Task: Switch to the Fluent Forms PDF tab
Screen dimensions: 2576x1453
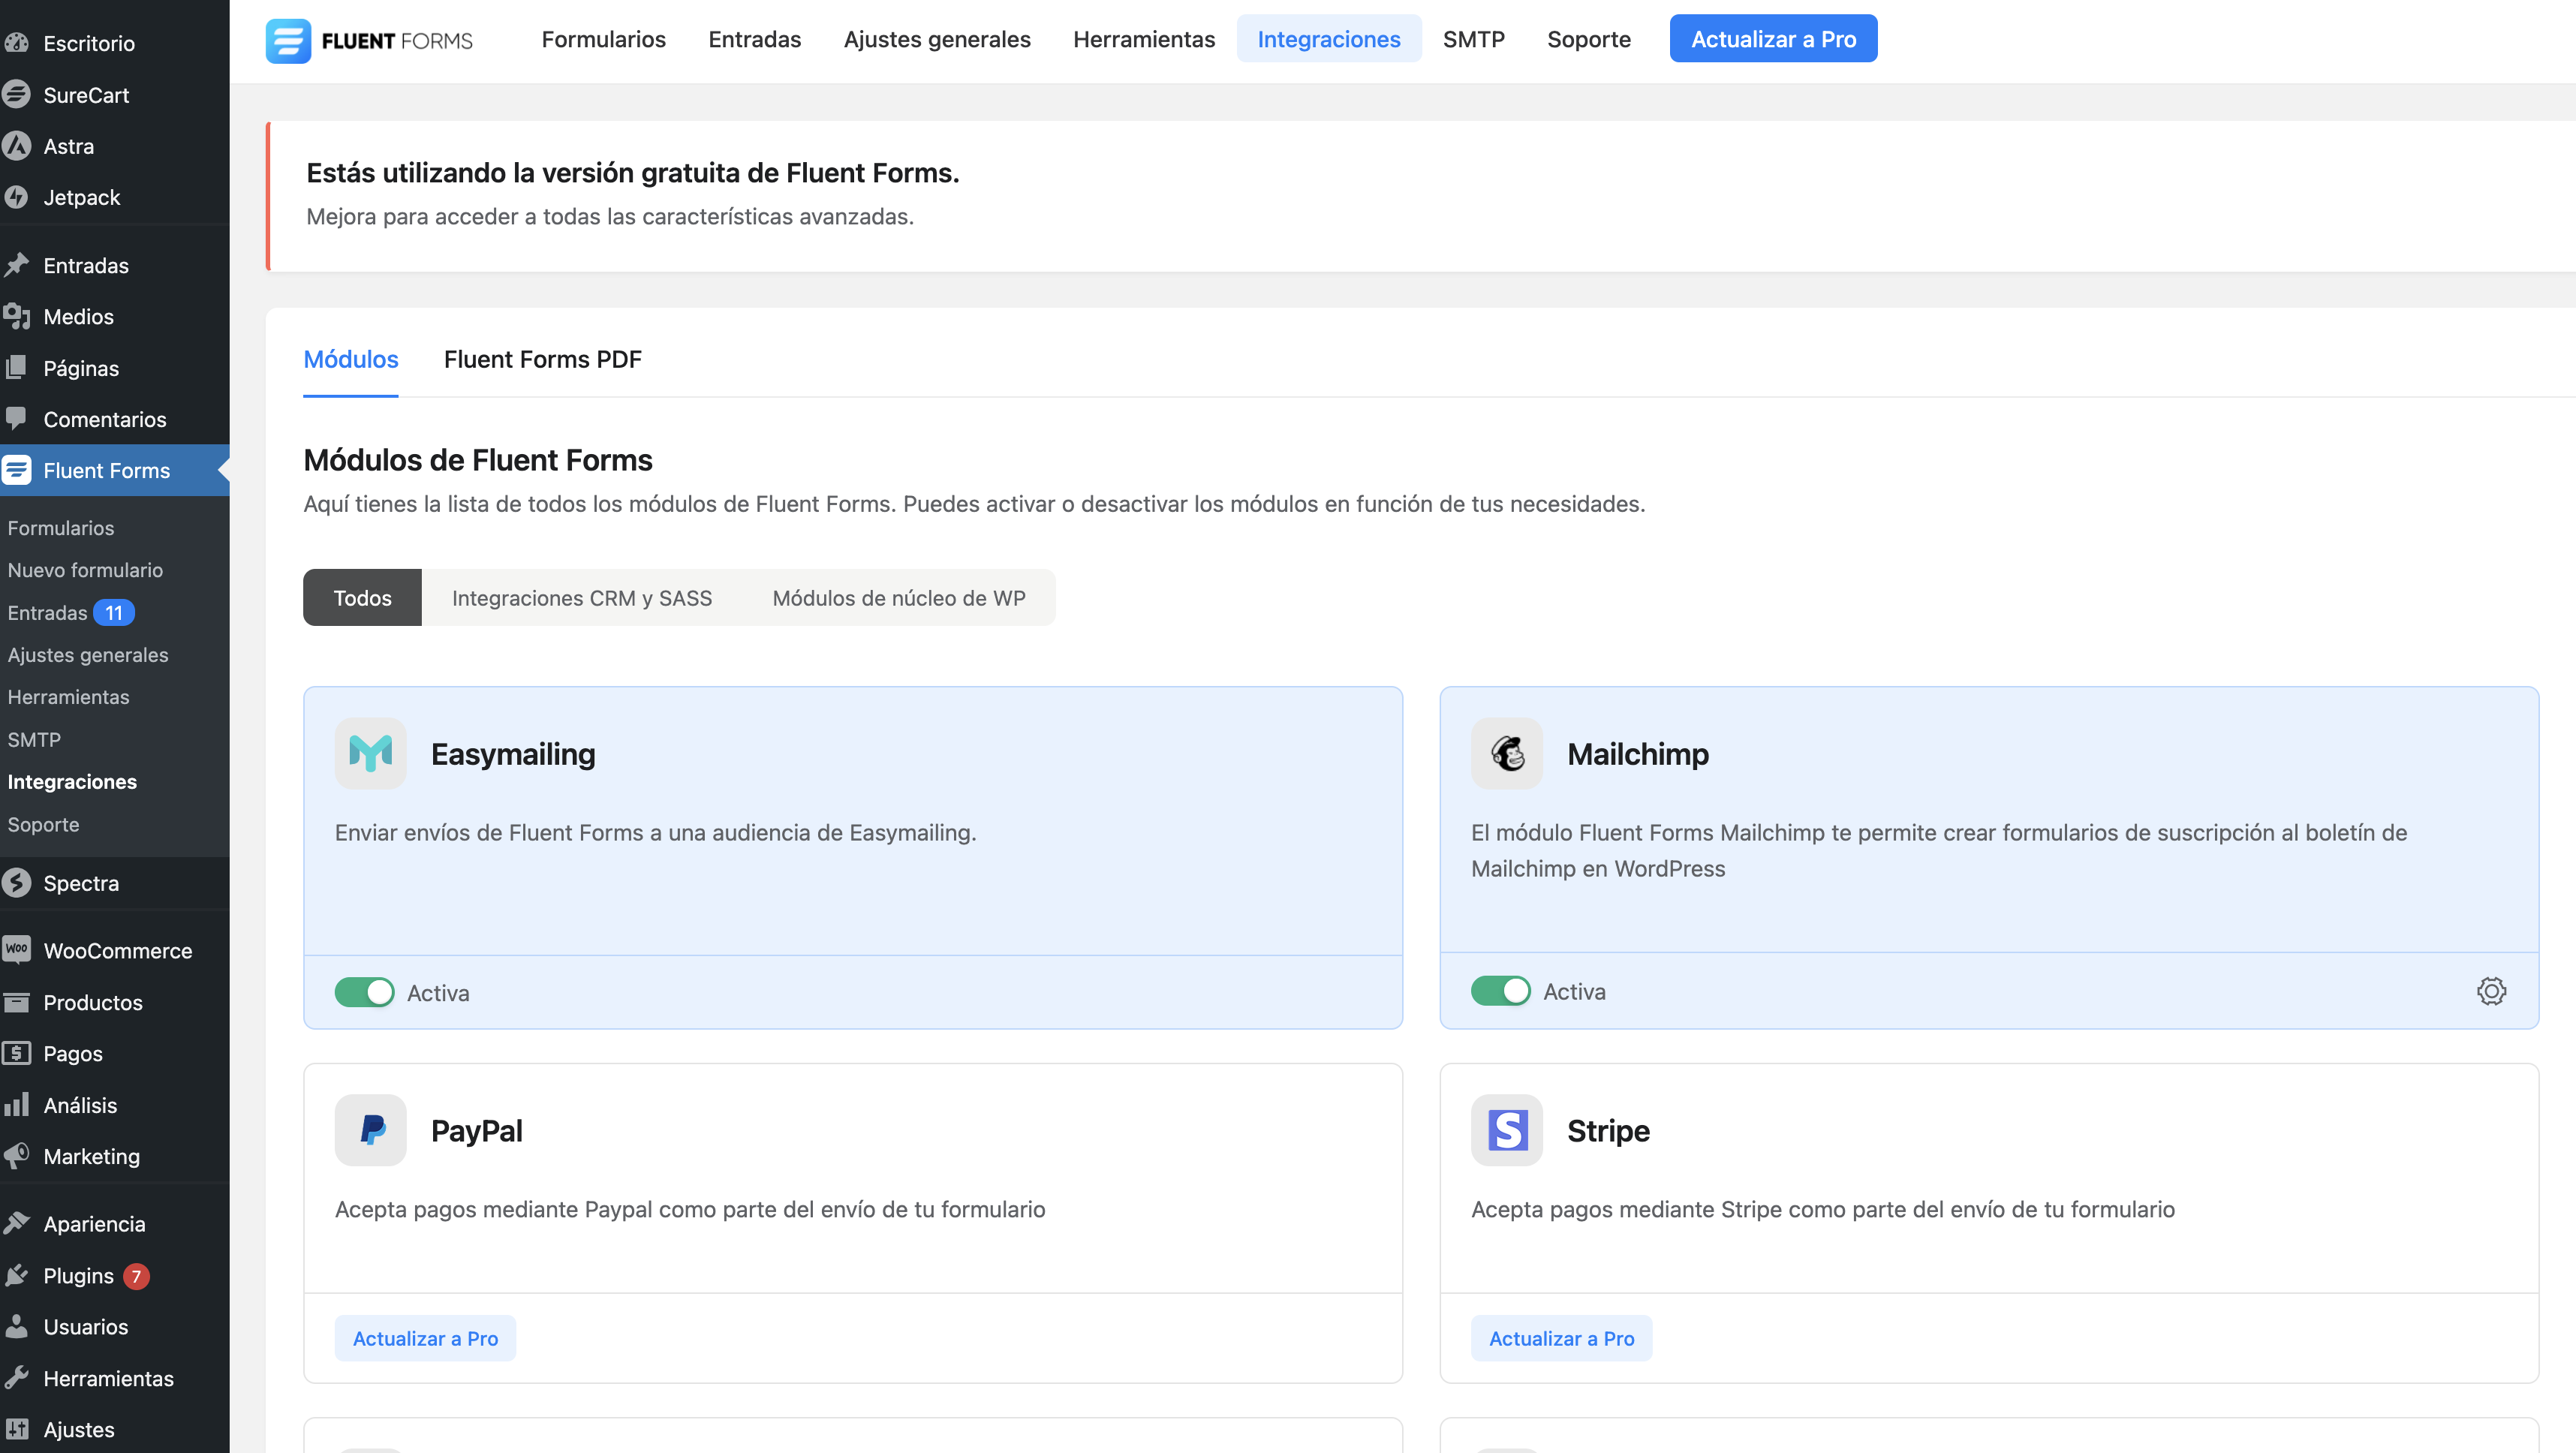Action: [x=542, y=359]
